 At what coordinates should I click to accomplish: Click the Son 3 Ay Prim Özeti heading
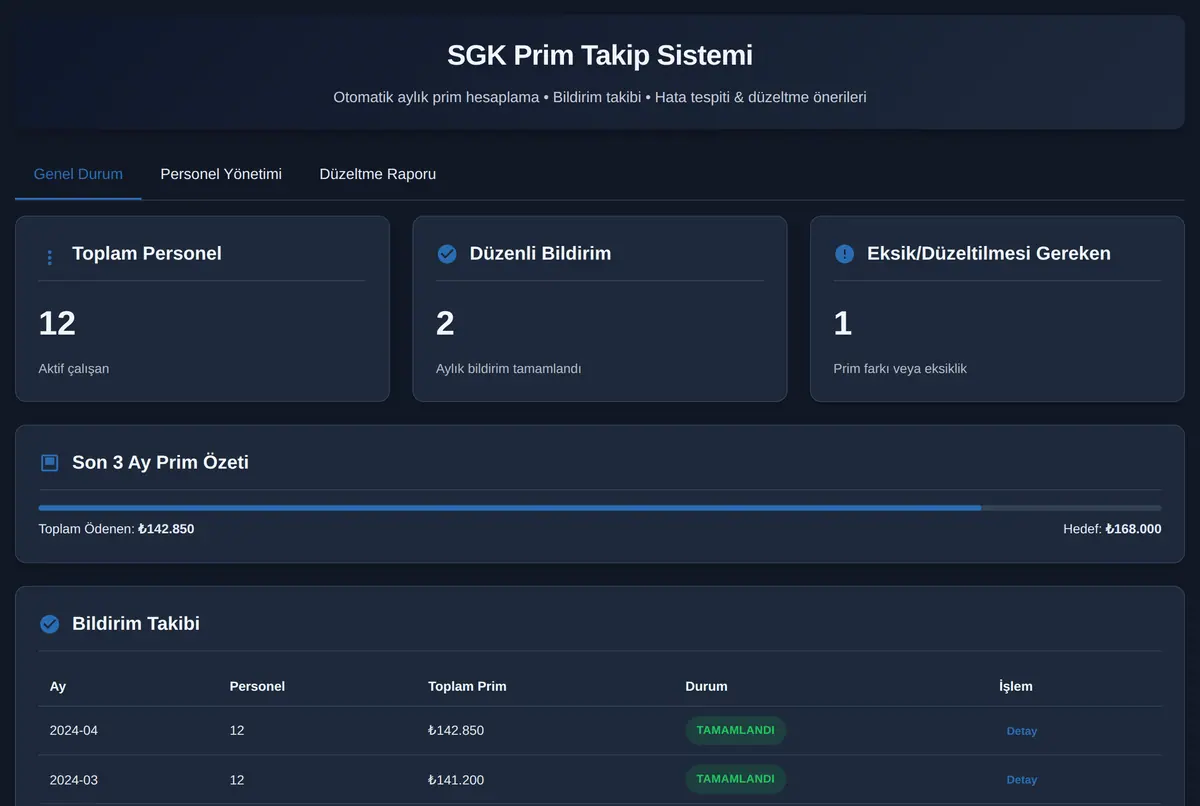pyautogui.click(x=160, y=462)
